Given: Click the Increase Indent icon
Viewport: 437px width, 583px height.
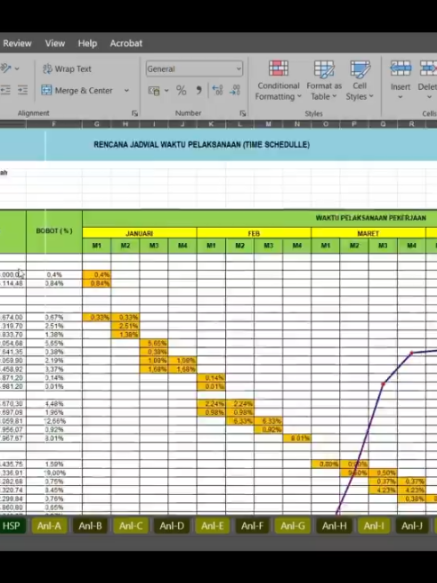Looking at the screenshot, I should pos(22,90).
